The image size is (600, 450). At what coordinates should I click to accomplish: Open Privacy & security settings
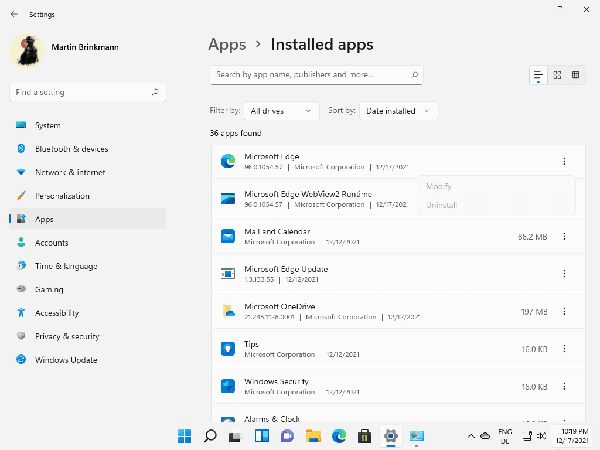(x=88, y=336)
